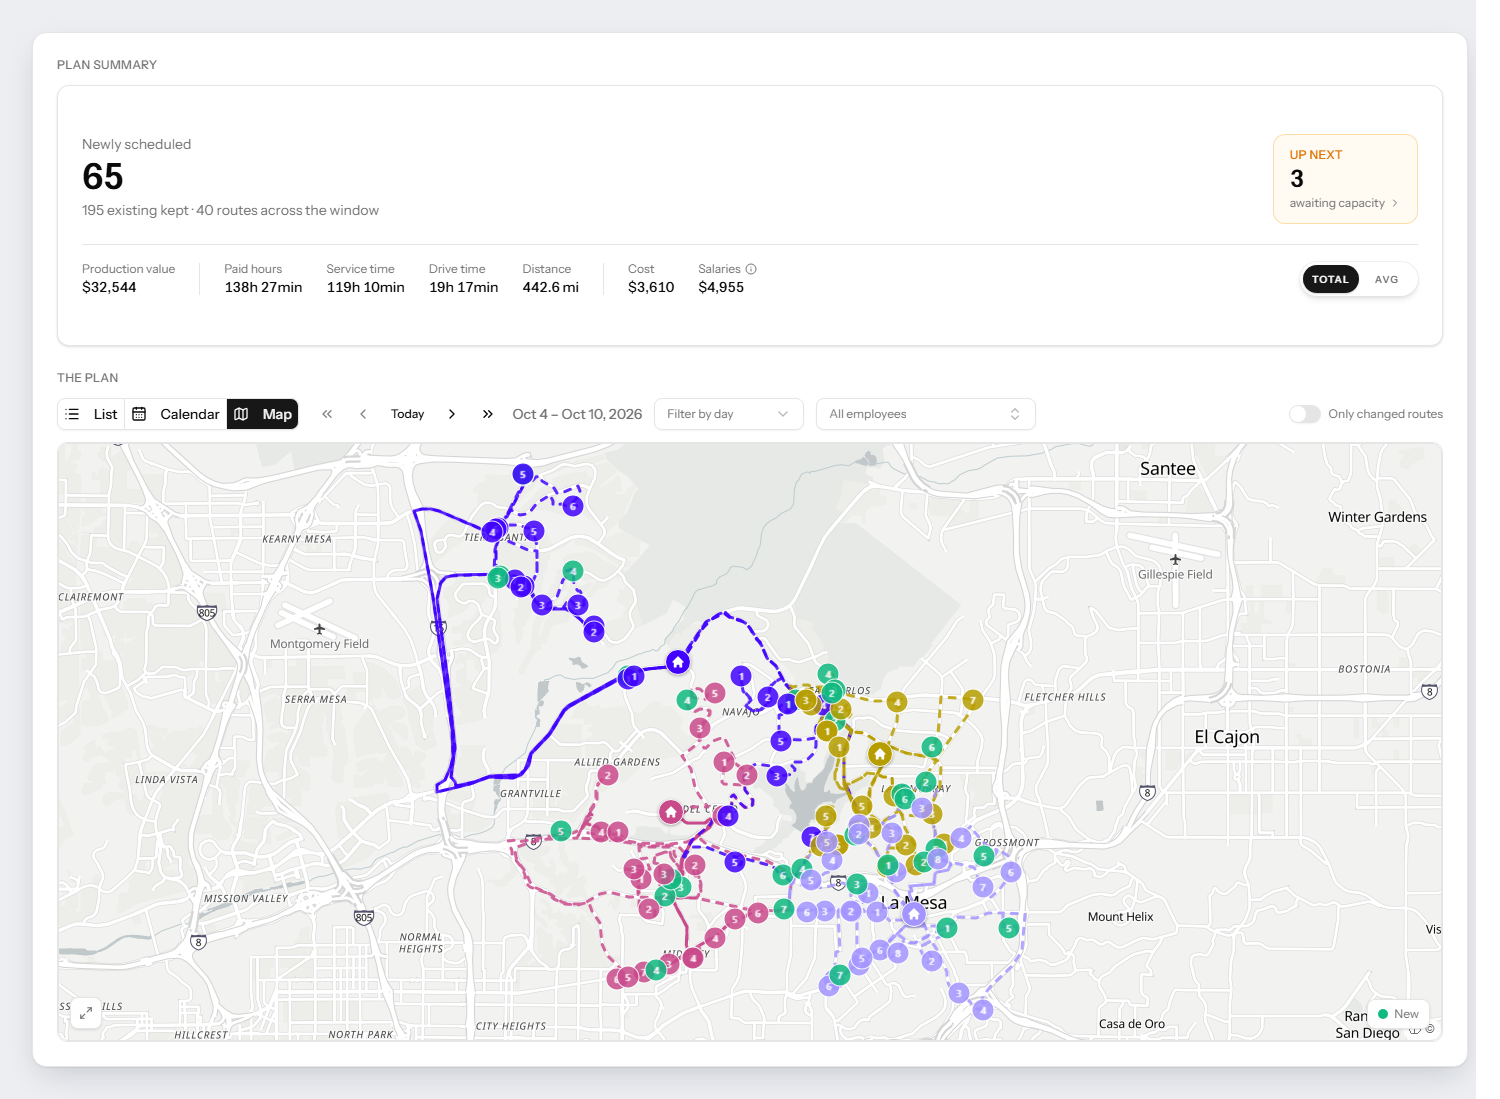Open the All employees selector
1500x1099 pixels.
pos(925,414)
